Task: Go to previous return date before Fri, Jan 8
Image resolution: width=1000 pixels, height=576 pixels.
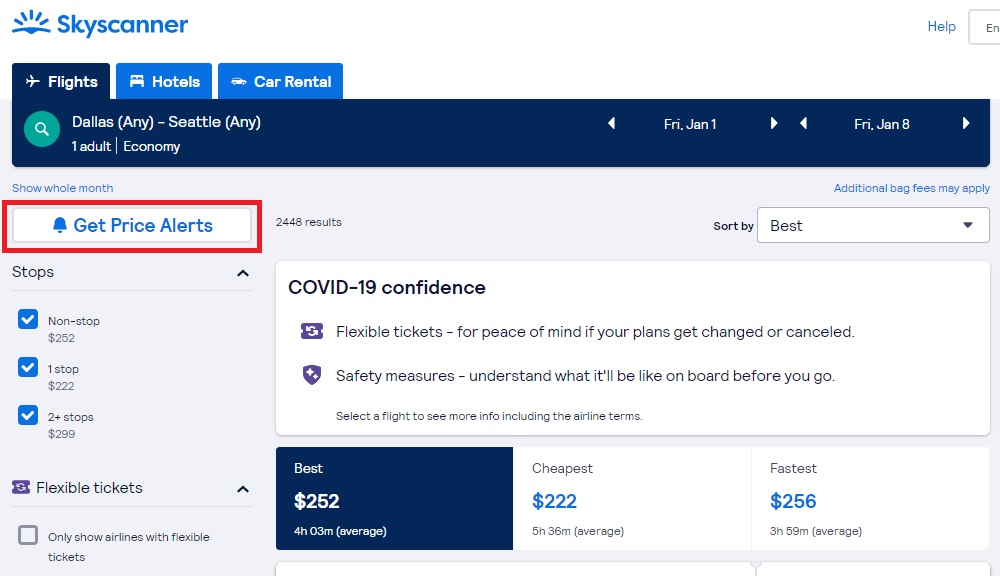Action: coord(804,123)
